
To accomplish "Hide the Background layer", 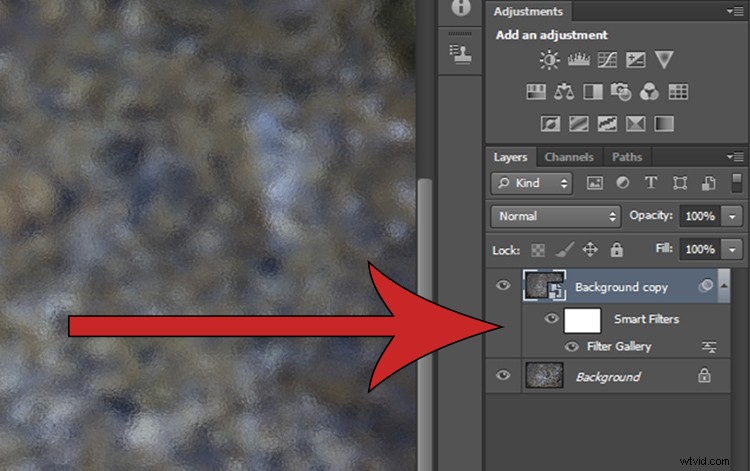I will pos(503,375).
